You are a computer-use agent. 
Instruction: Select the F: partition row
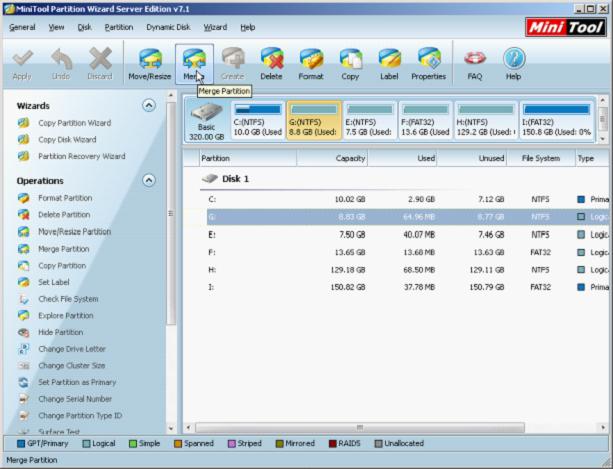click(408, 252)
